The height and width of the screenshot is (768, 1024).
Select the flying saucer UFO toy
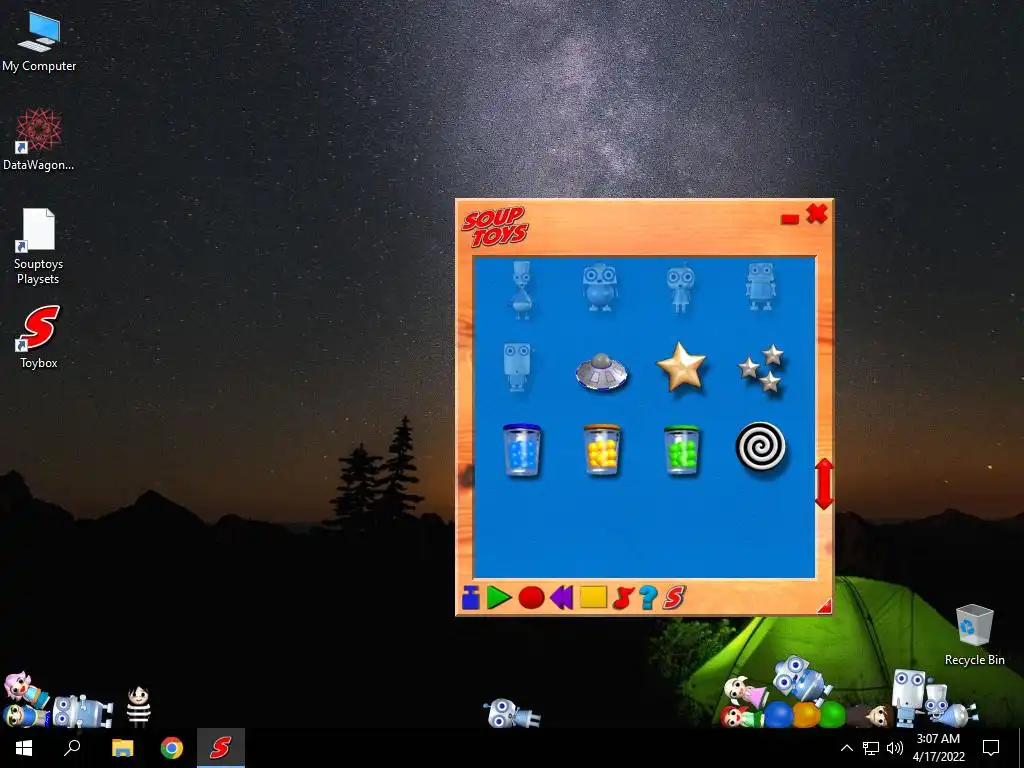pyautogui.click(x=601, y=372)
